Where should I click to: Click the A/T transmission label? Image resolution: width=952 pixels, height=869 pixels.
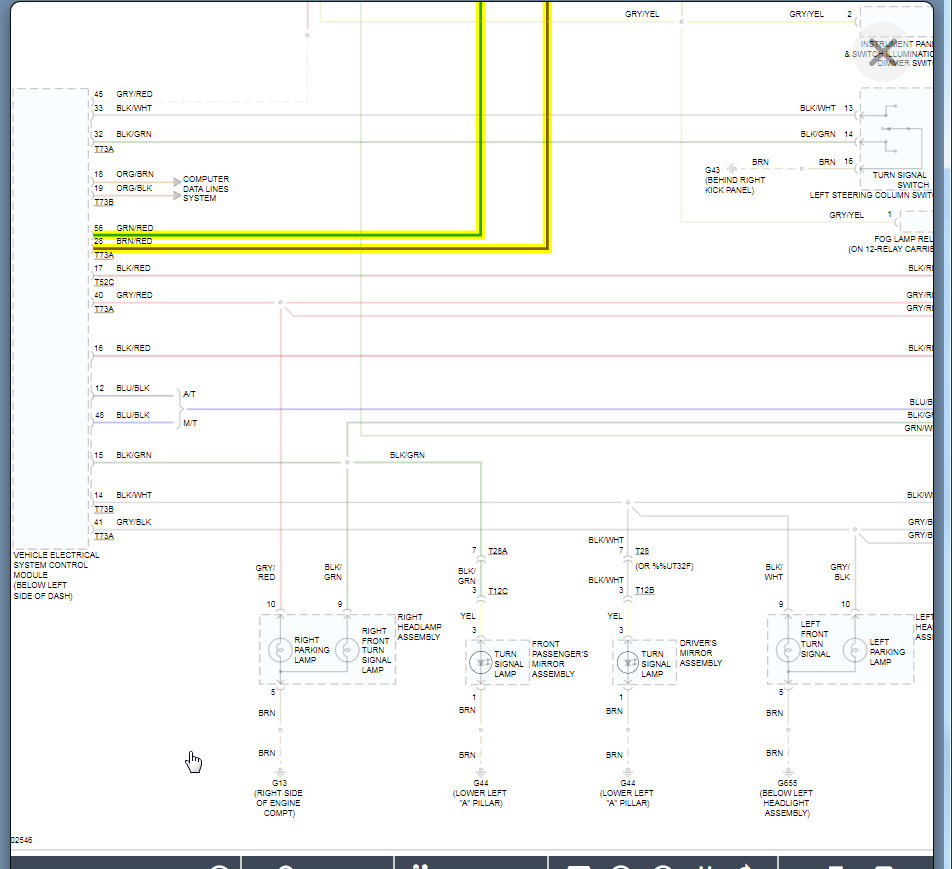[x=189, y=394]
